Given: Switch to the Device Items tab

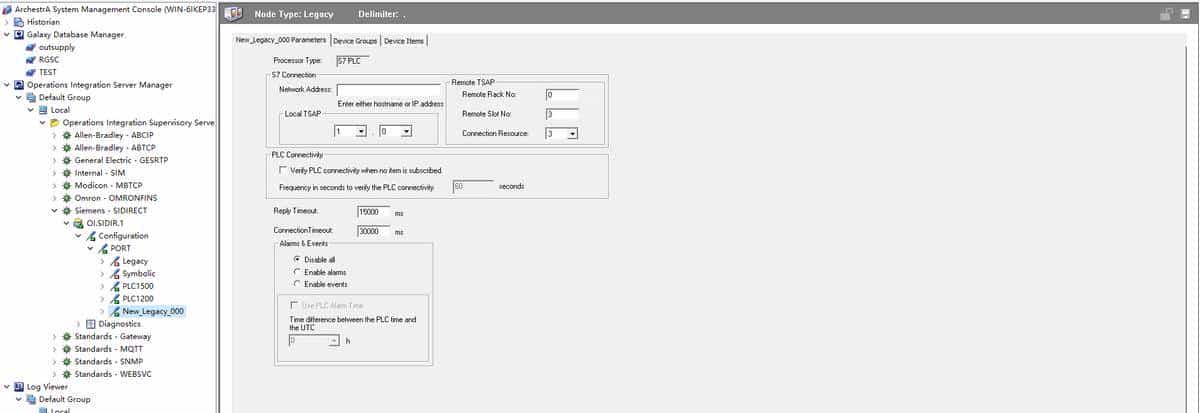Looking at the screenshot, I should (404, 41).
